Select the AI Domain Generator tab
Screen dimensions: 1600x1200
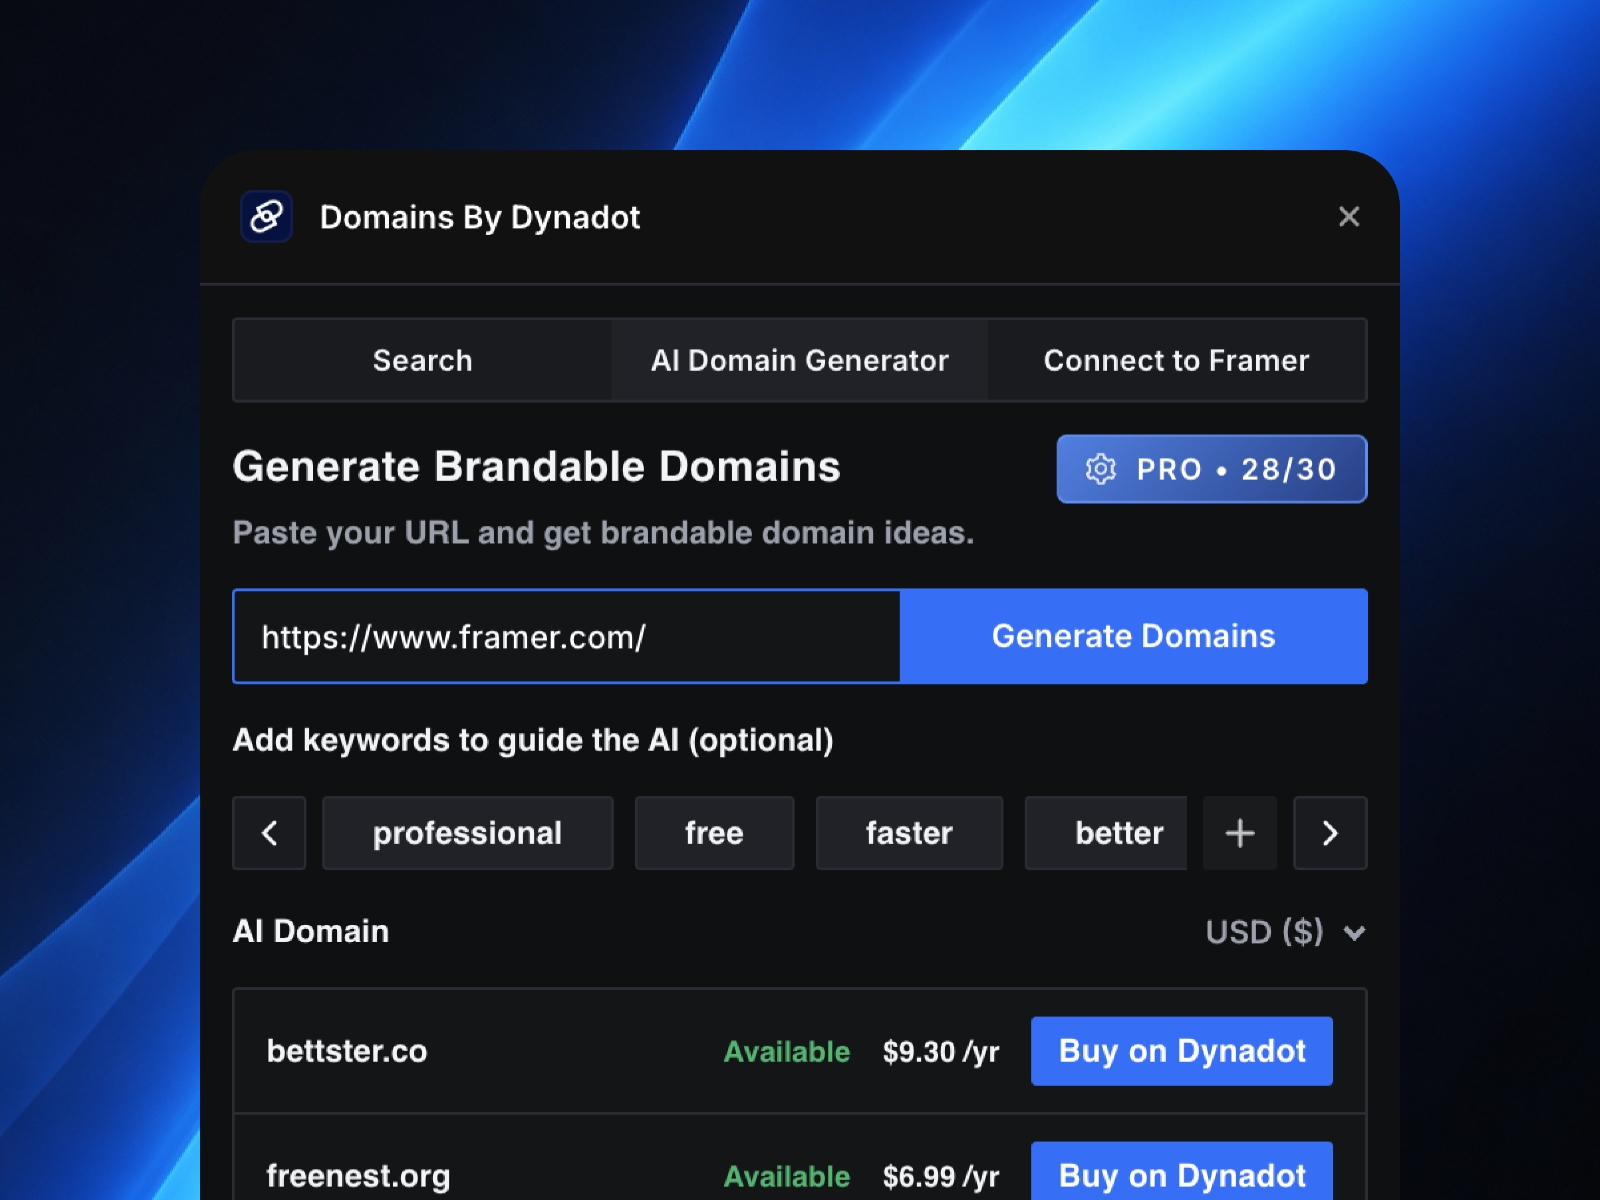pyautogui.click(x=799, y=361)
